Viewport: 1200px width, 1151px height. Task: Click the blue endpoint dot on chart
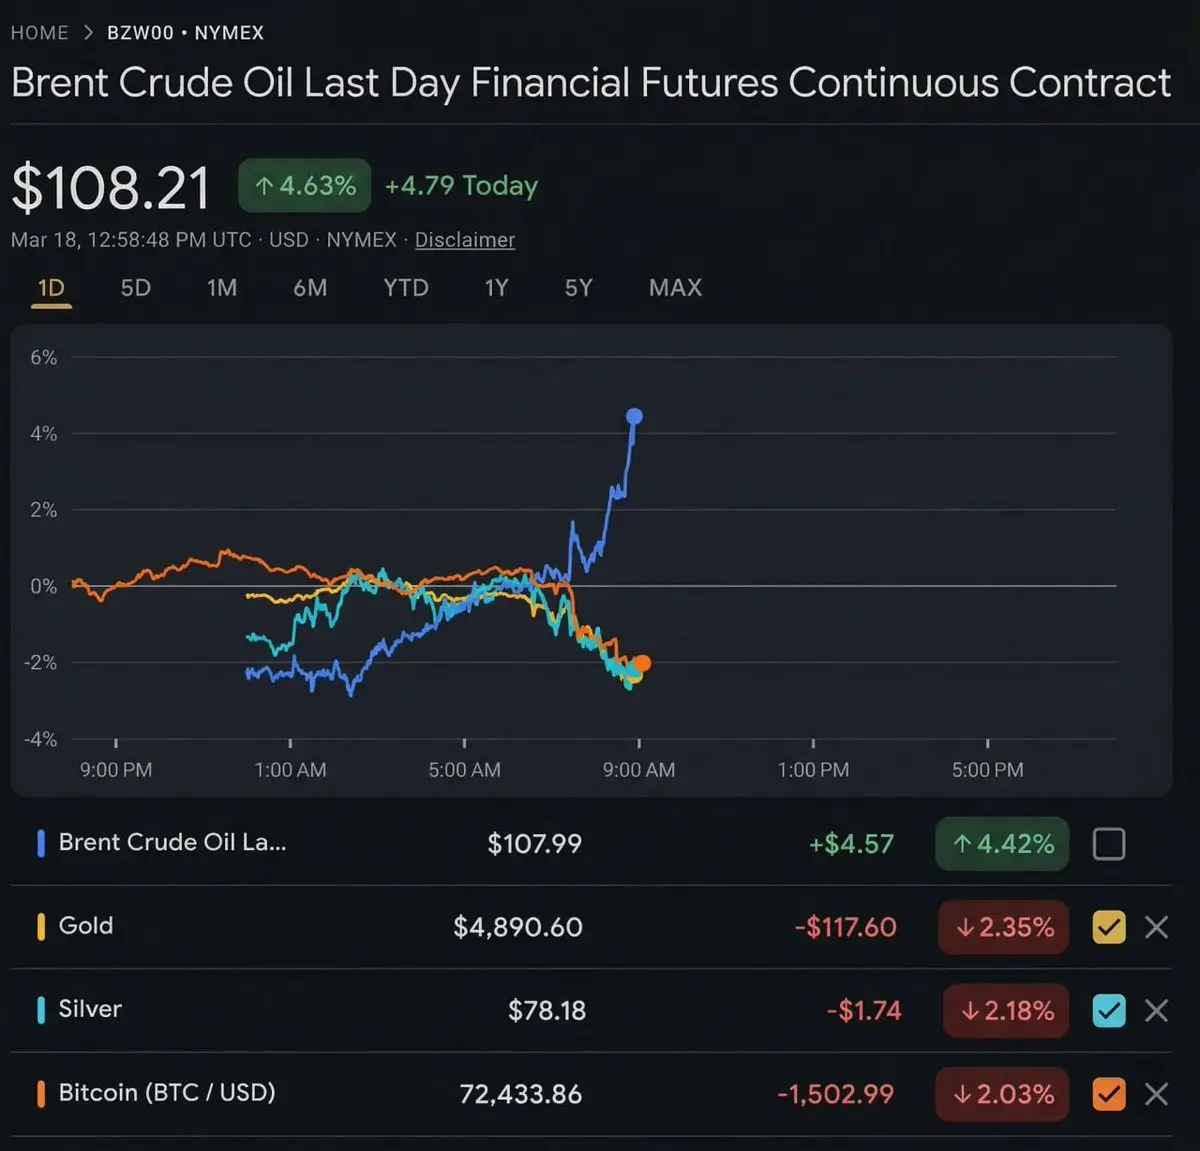(x=634, y=416)
